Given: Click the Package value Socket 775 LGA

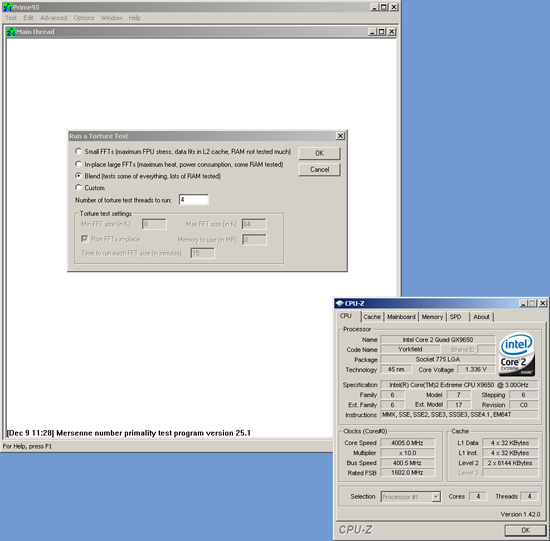Looking at the screenshot, I should pos(437,359).
